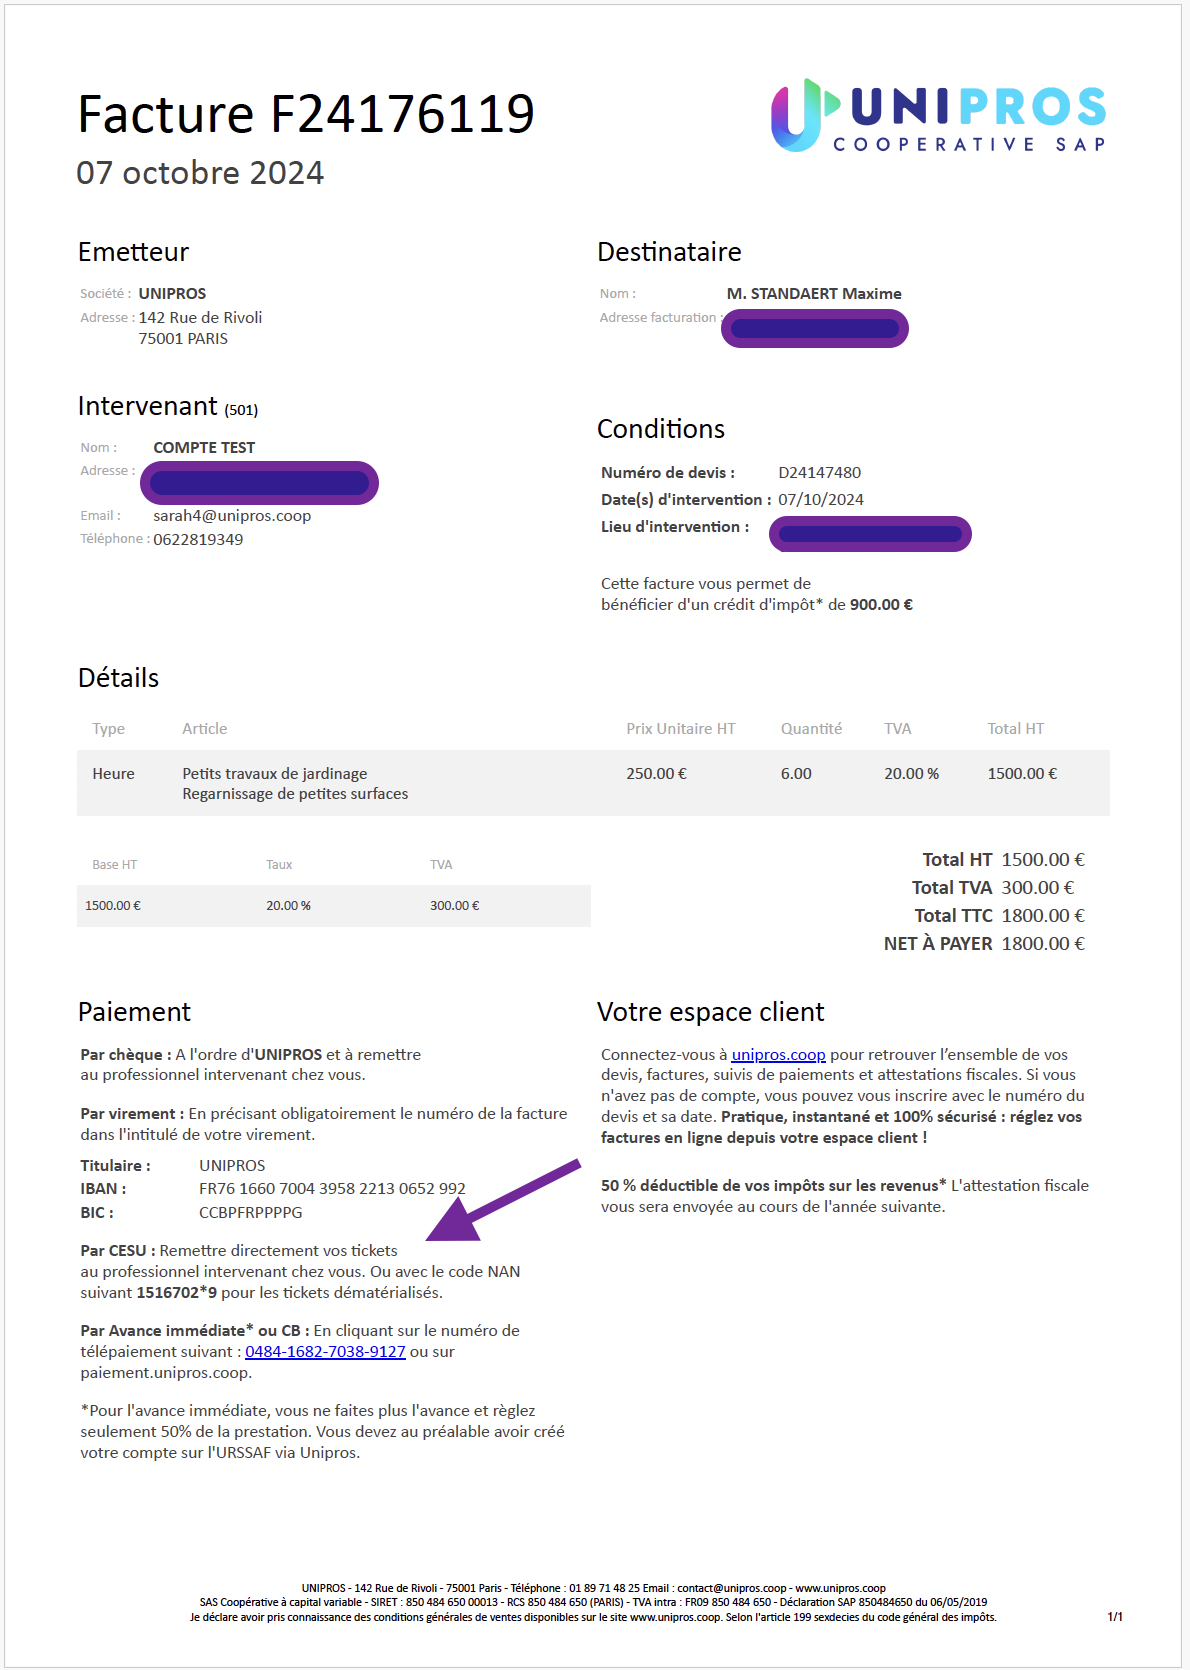Click the tax credit amount 900.00 €
The image size is (1190, 1670).
pos(881,605)
